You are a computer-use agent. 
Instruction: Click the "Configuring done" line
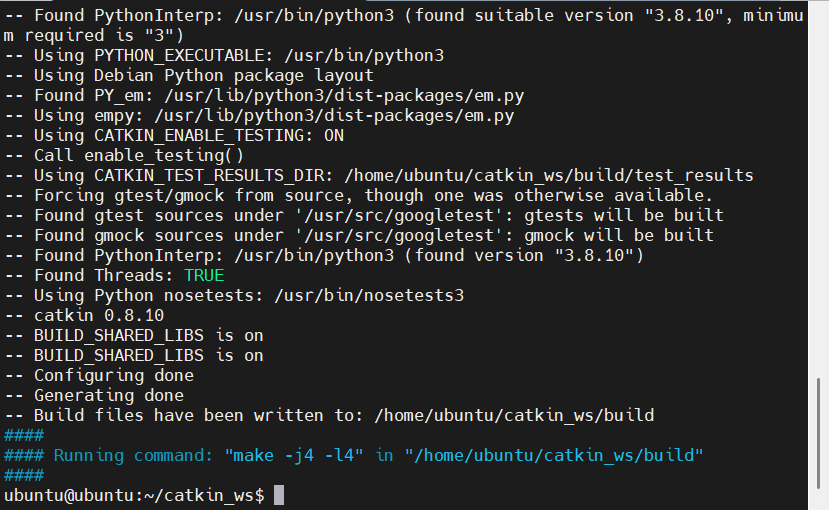point(113,375)
